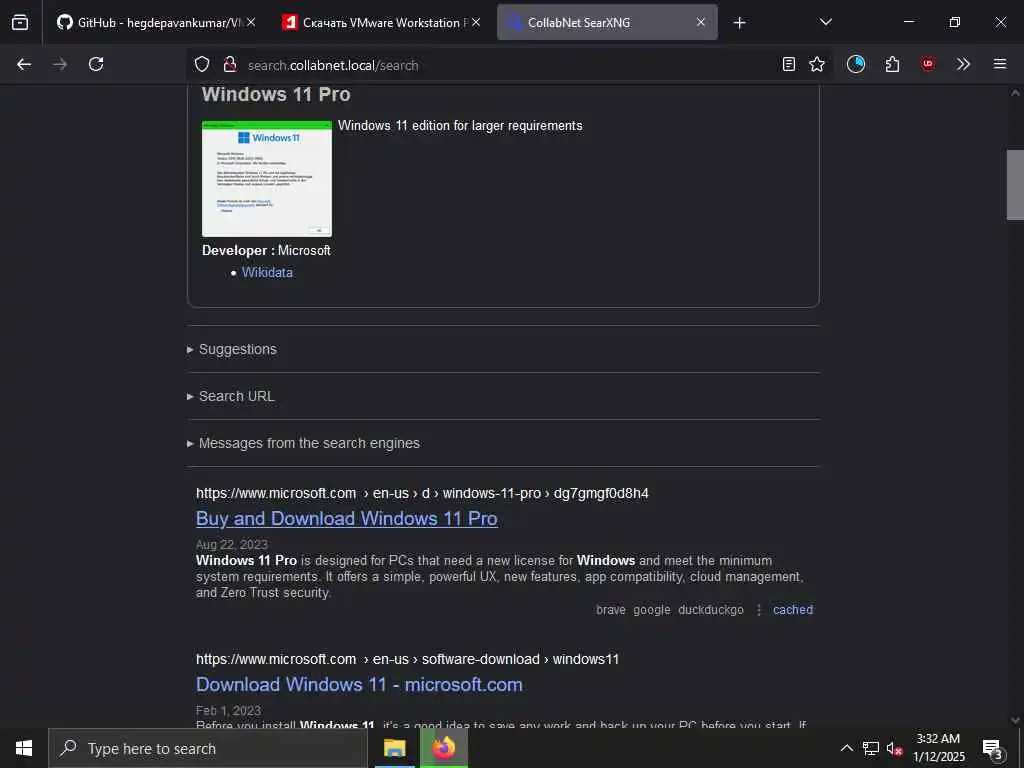The height and width of the screenshot is (768, 1024).
Task: Open the insecure connection padlock icon
Action: [229, 64]
